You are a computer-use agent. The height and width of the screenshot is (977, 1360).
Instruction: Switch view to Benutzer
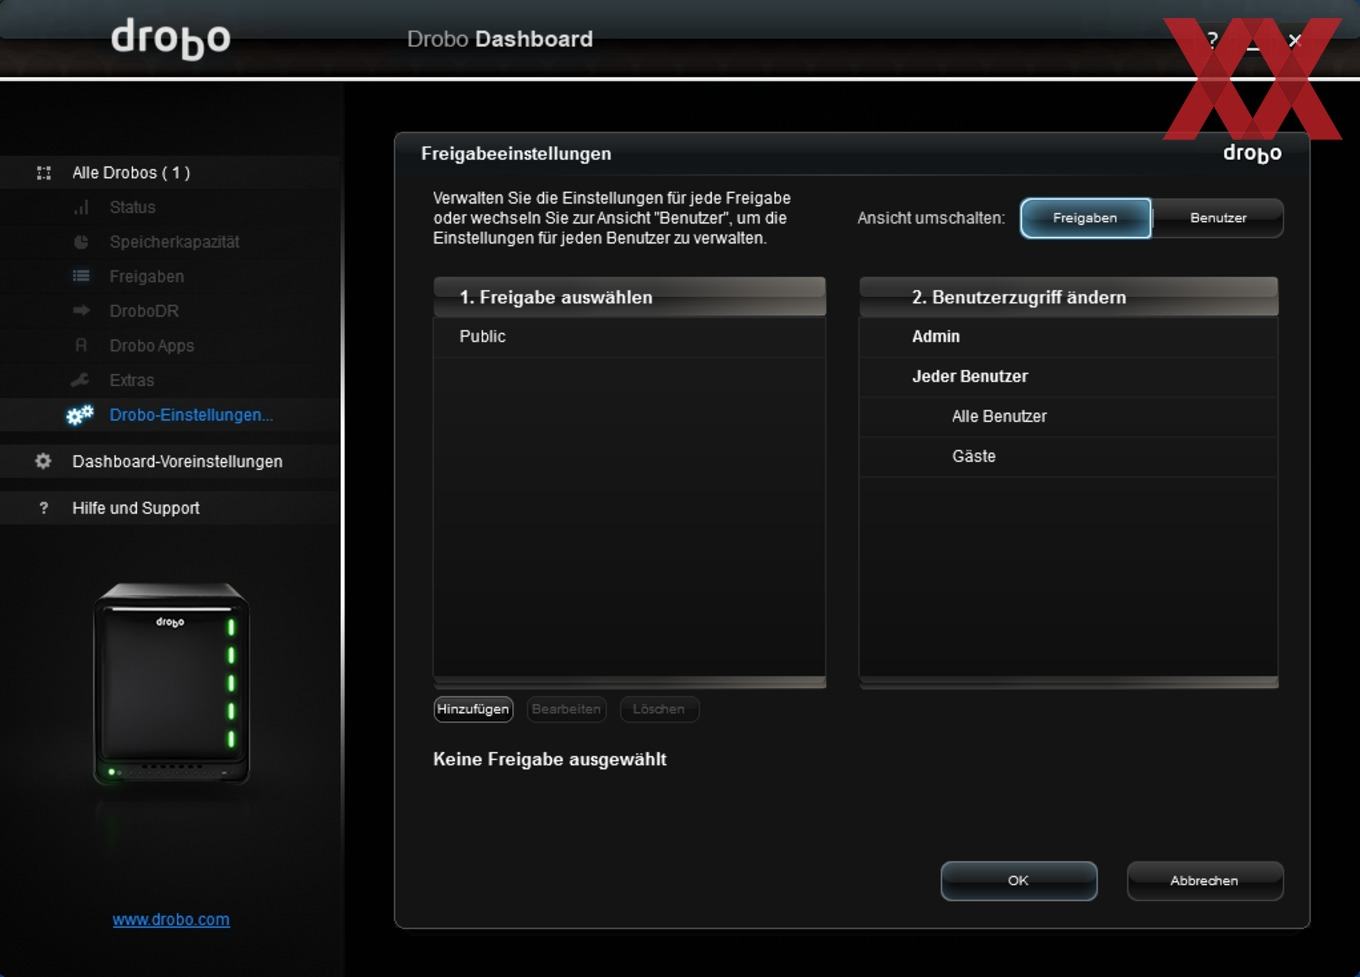coord(1218,218)
